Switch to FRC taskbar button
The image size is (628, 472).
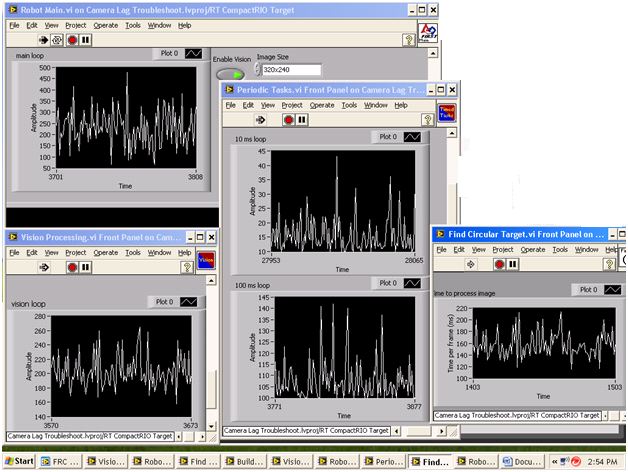coord(60,462)
